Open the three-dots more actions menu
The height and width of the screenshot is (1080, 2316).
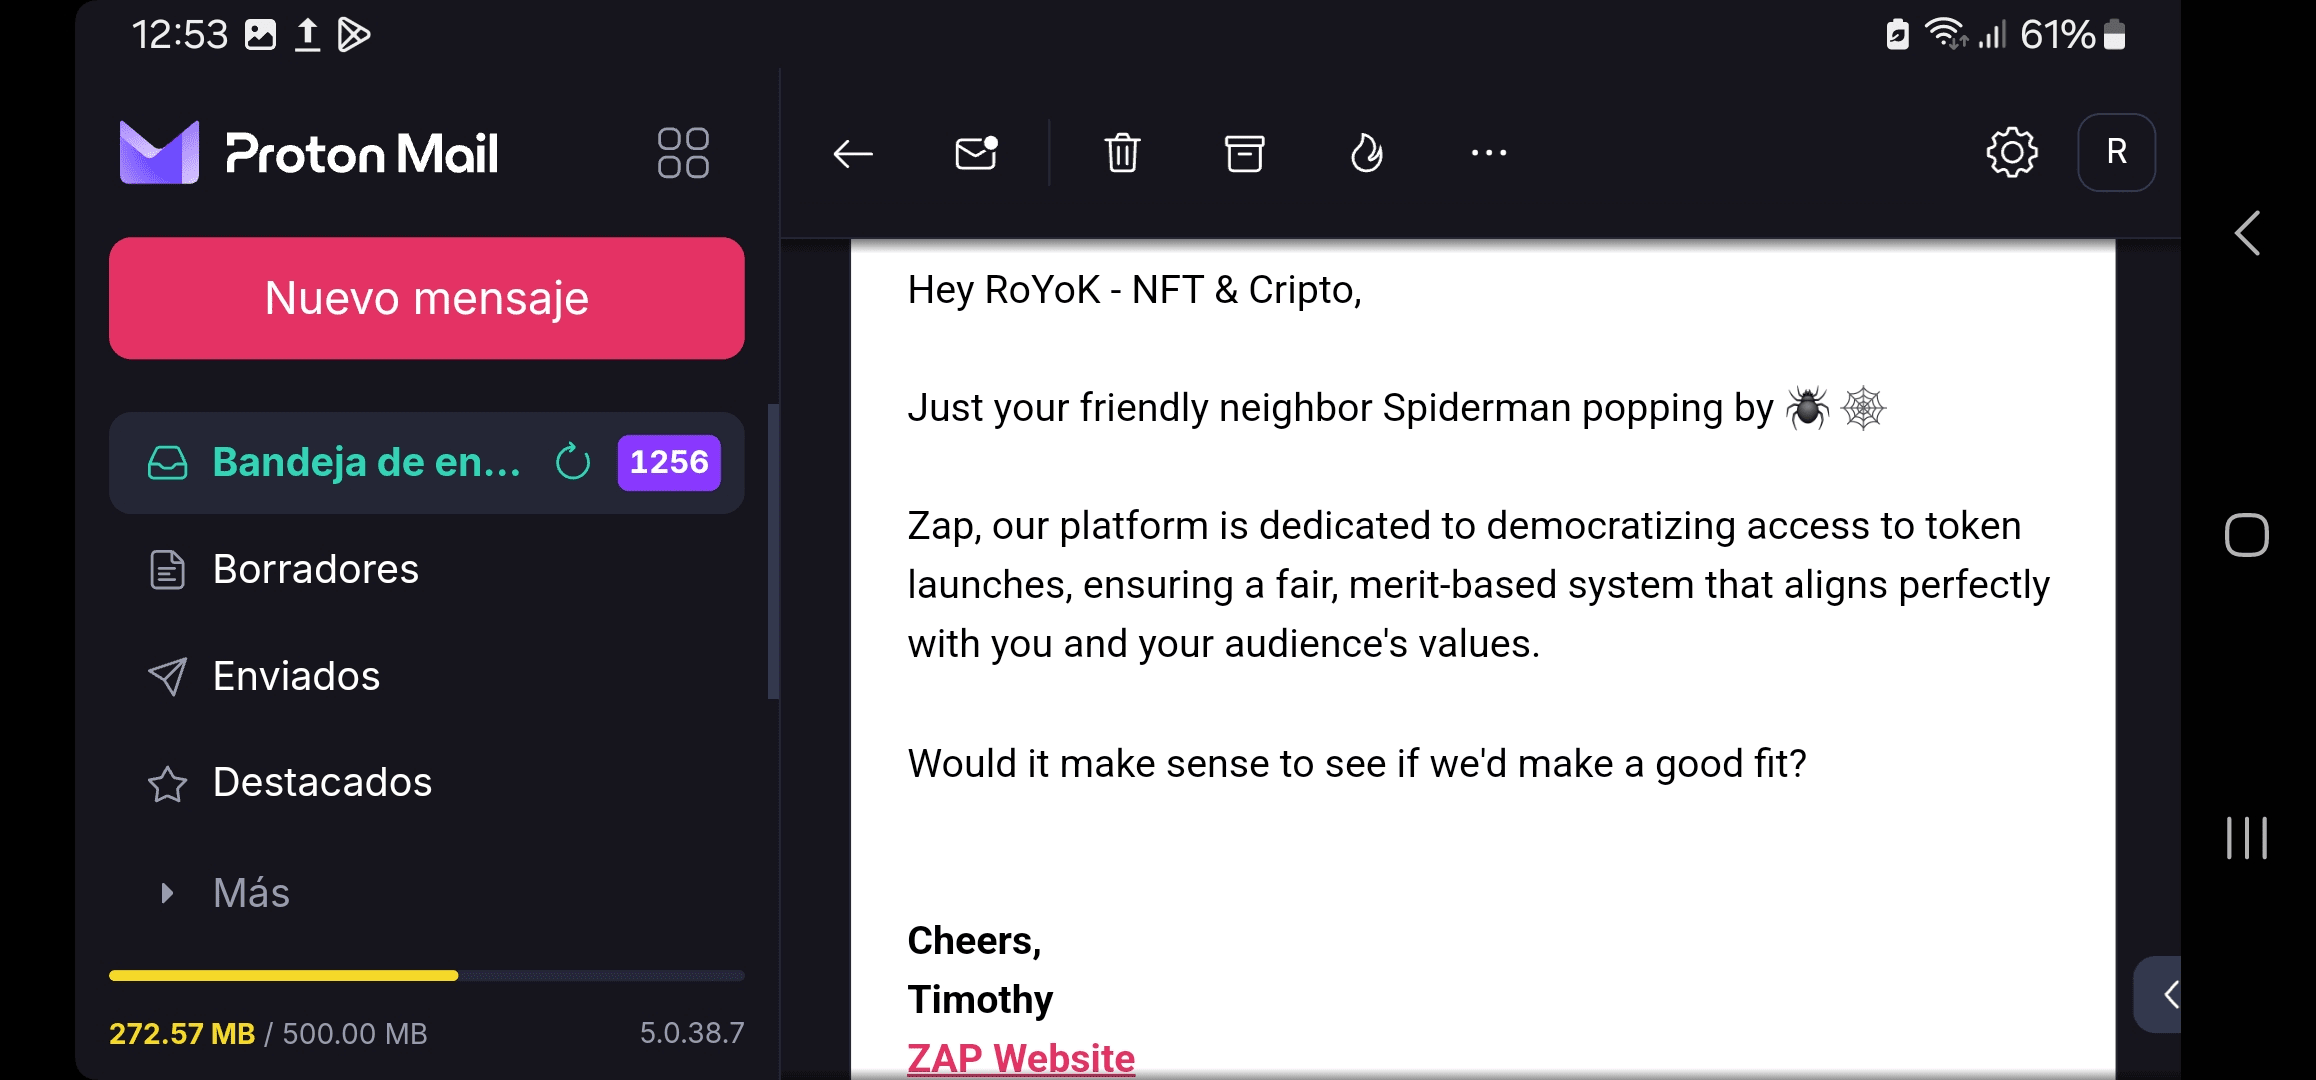tap(1488, 153)
